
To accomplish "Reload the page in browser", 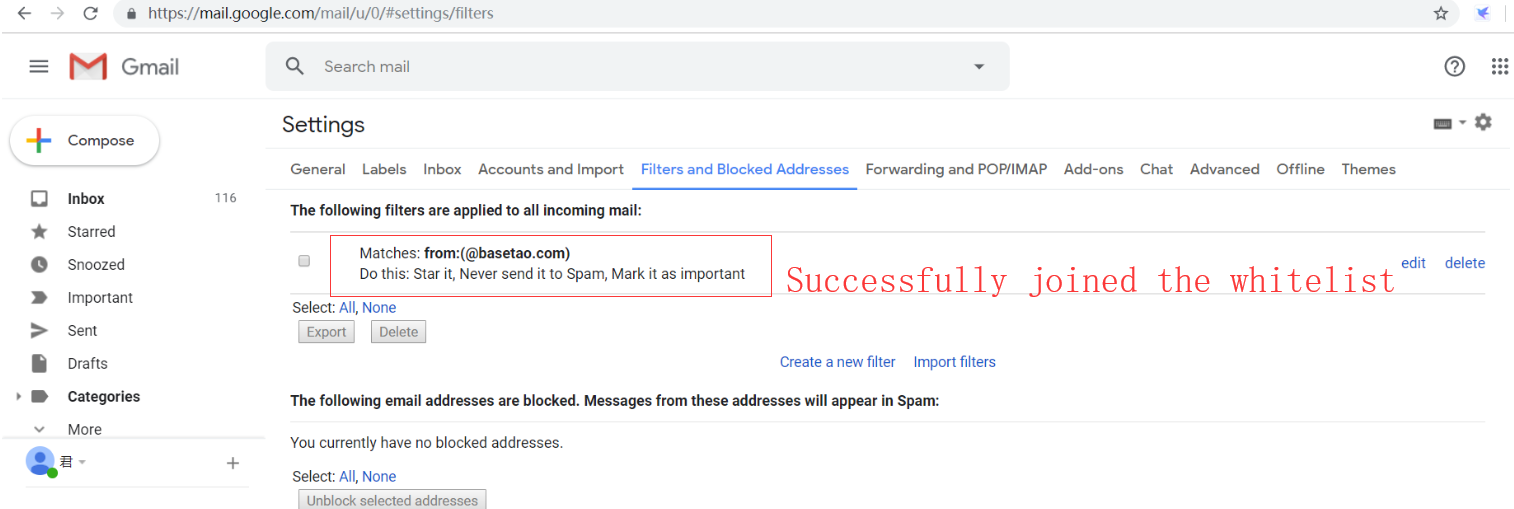I will coord(90,13).
